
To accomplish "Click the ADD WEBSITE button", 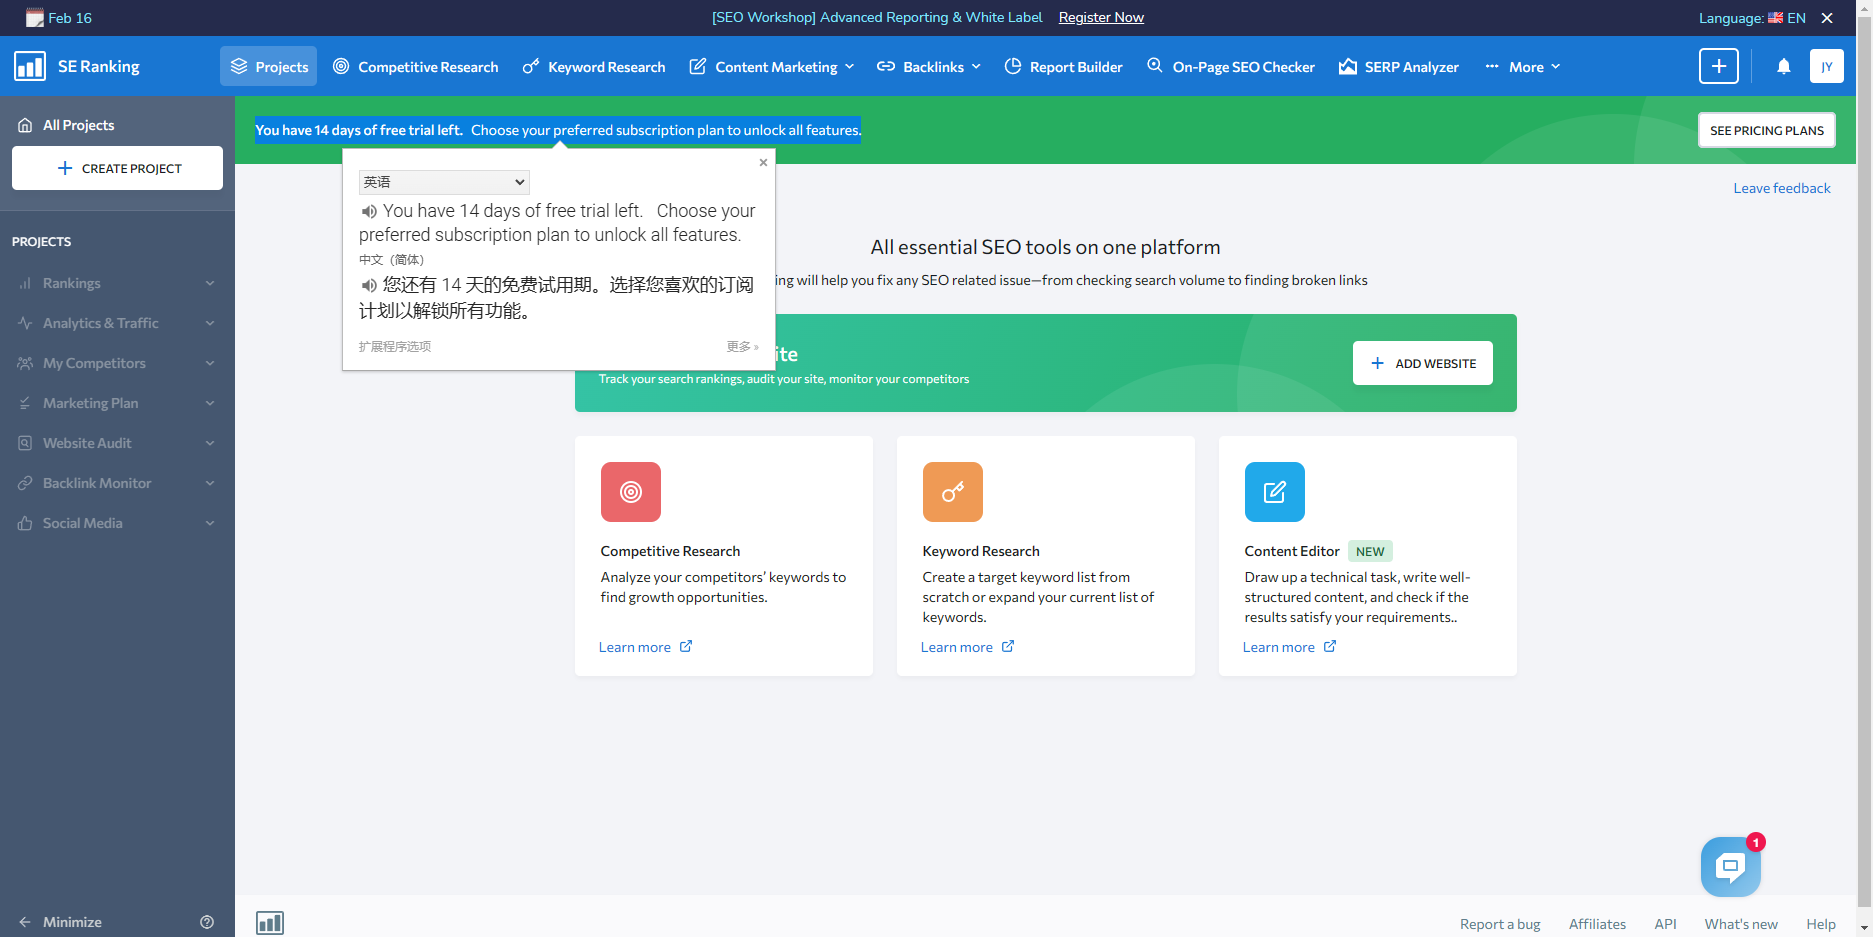I will tap(1423, 363).
